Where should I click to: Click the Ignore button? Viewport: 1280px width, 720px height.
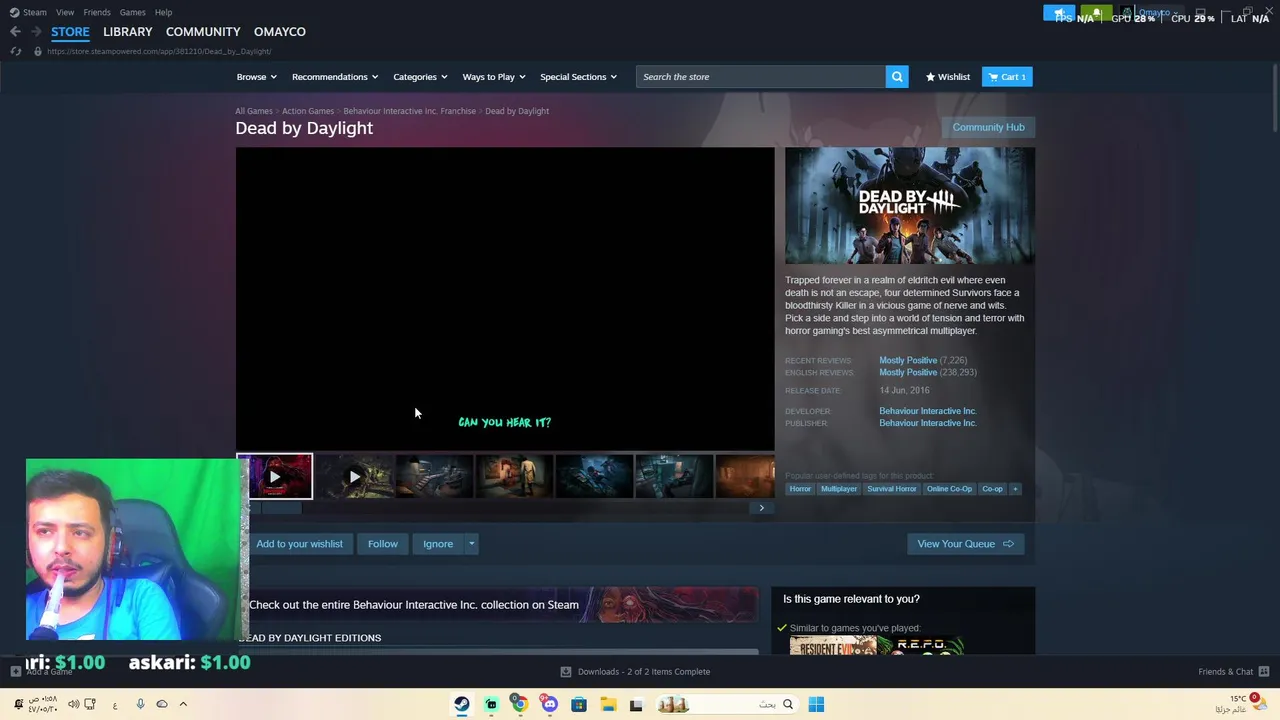(x=438, y=544)
